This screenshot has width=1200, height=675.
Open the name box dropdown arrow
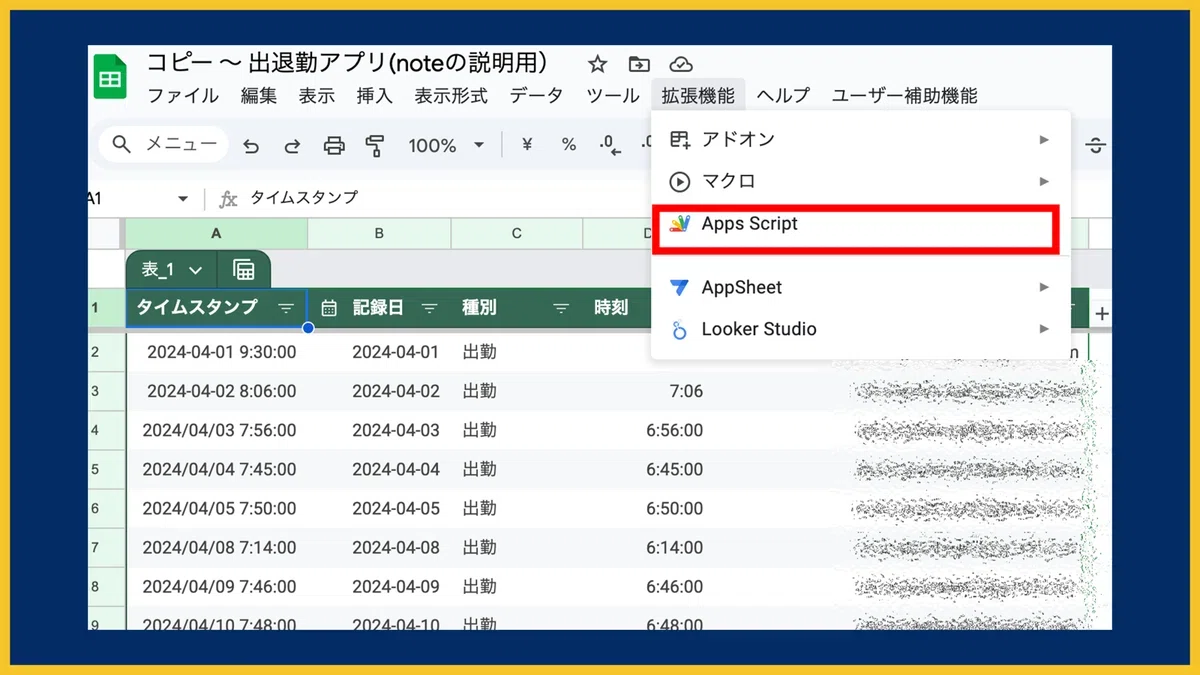183,199
